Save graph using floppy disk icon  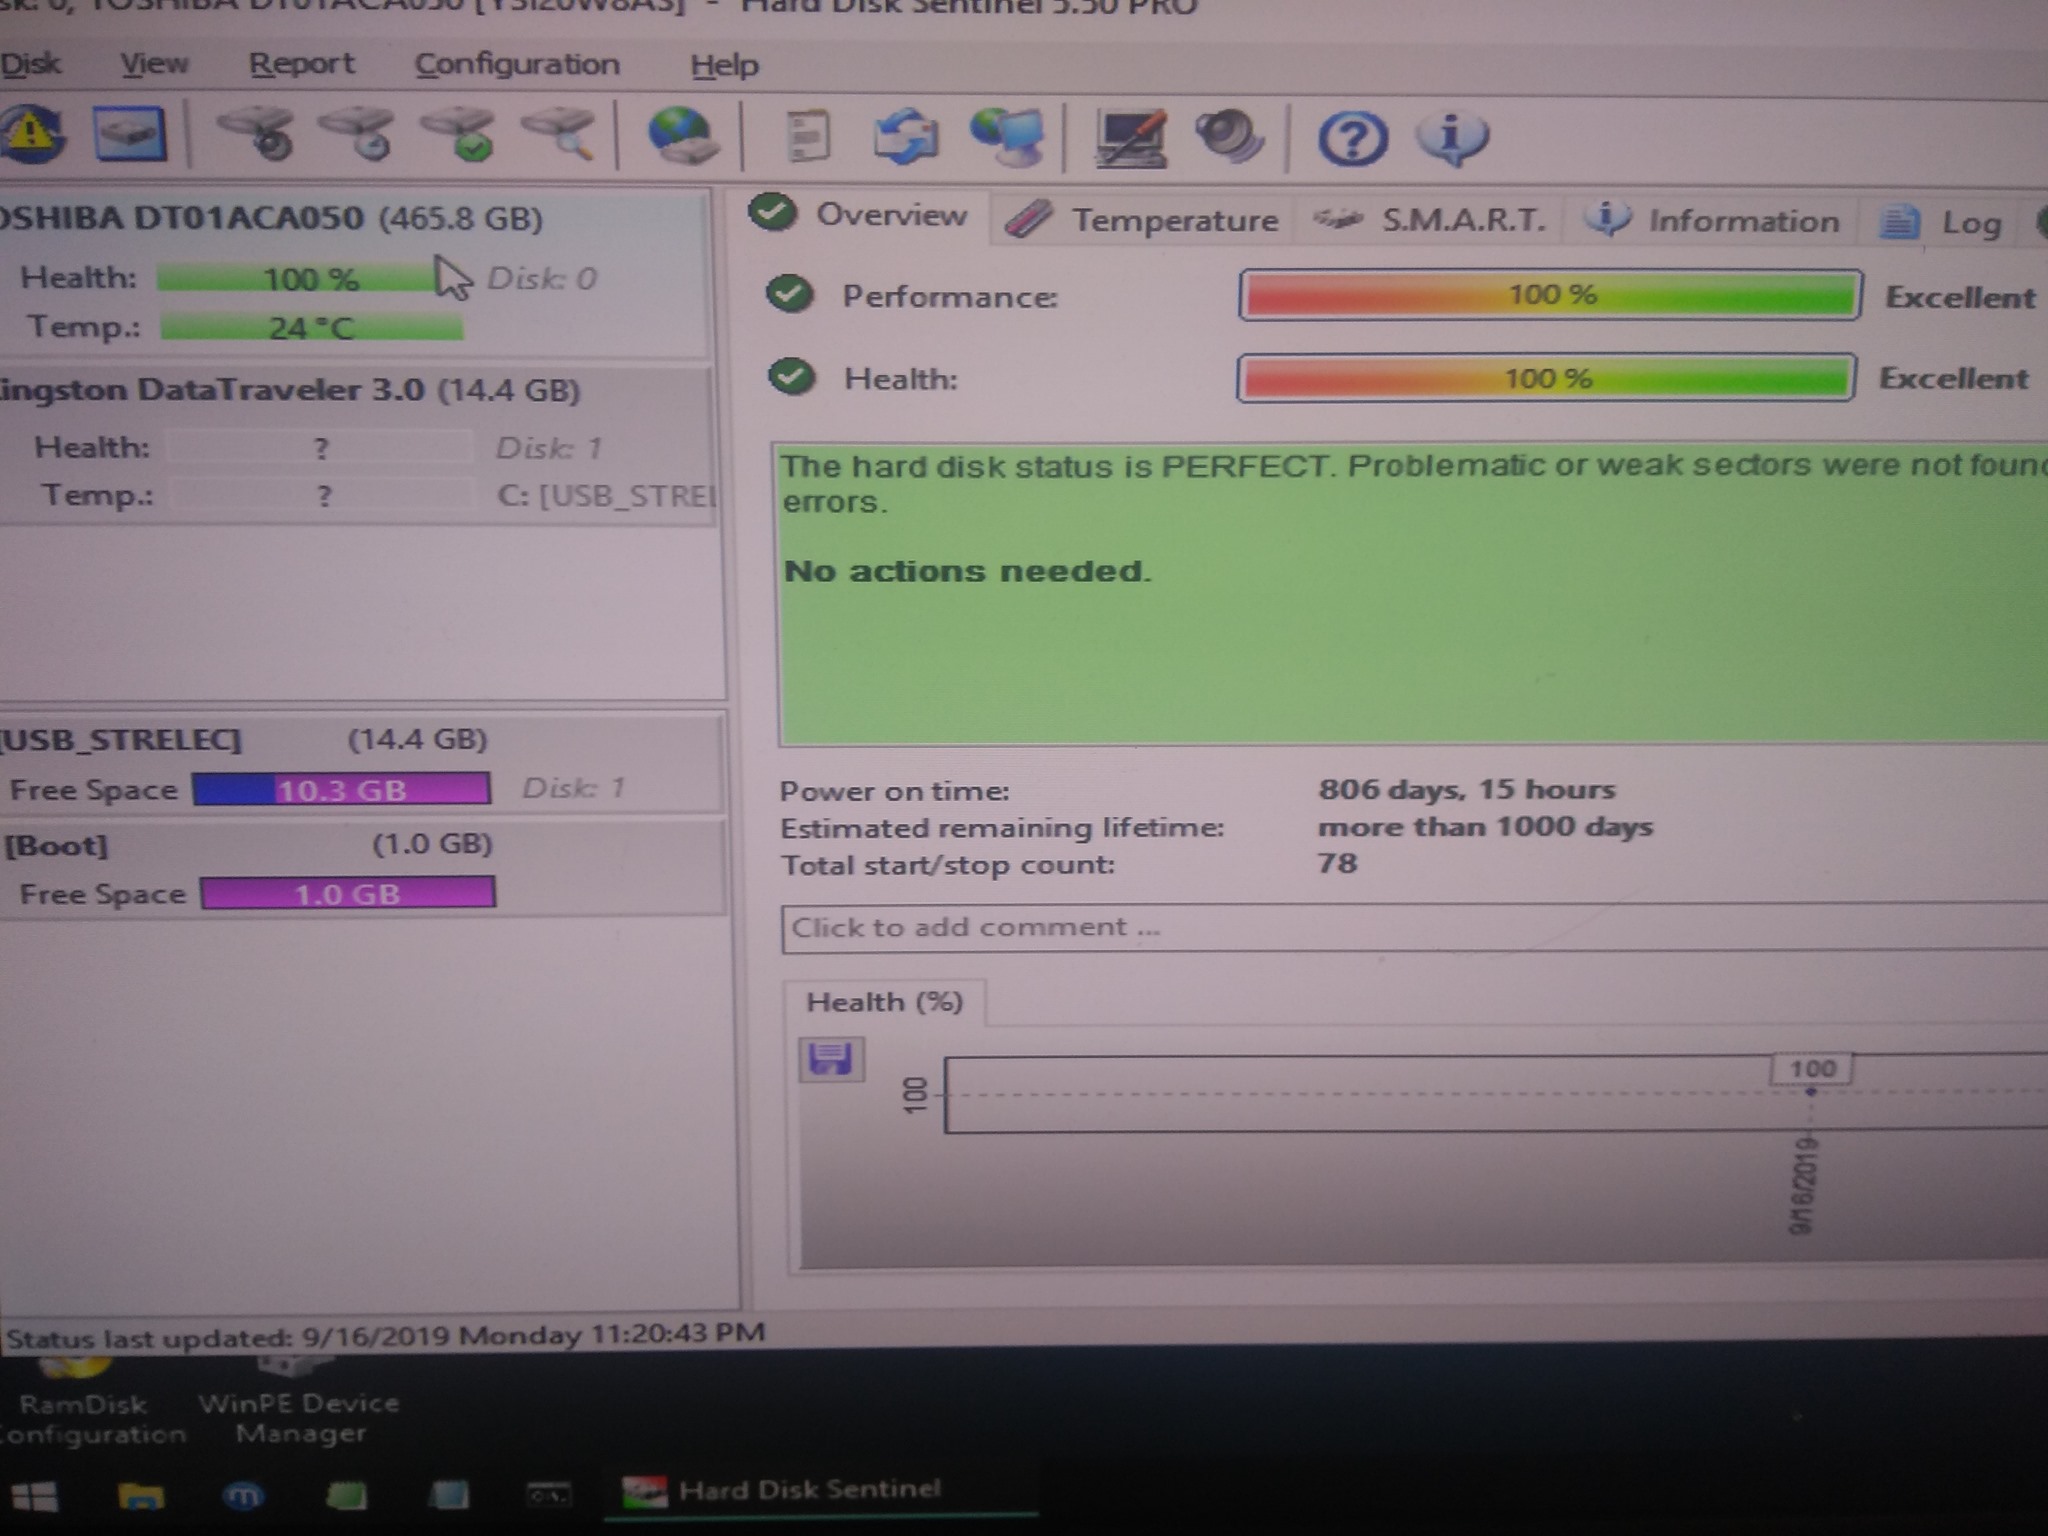[830, 1059]
